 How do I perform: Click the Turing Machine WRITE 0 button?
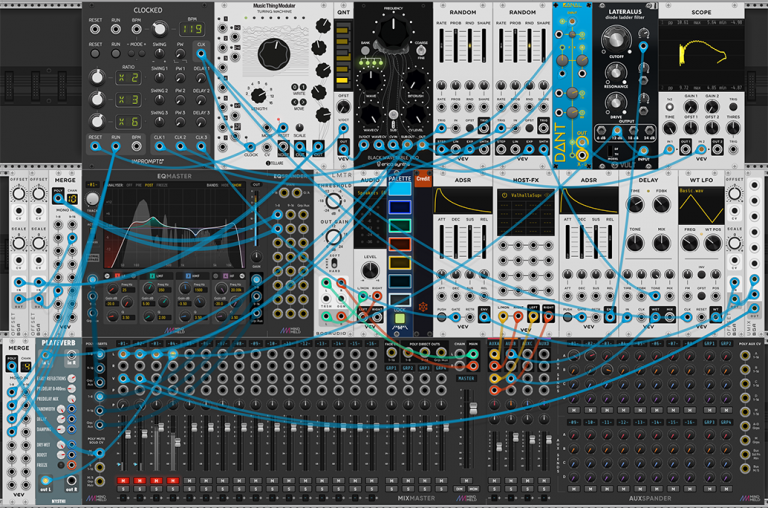(295, 87)
